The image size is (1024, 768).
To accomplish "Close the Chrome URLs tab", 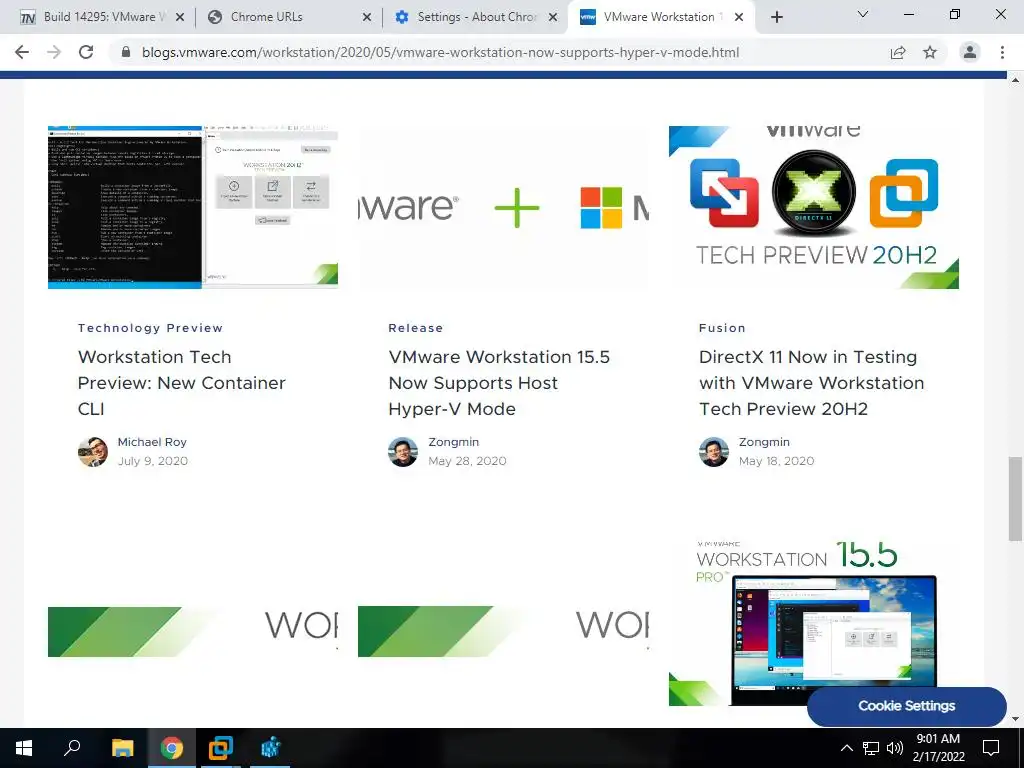I will (x=367, y=17).
